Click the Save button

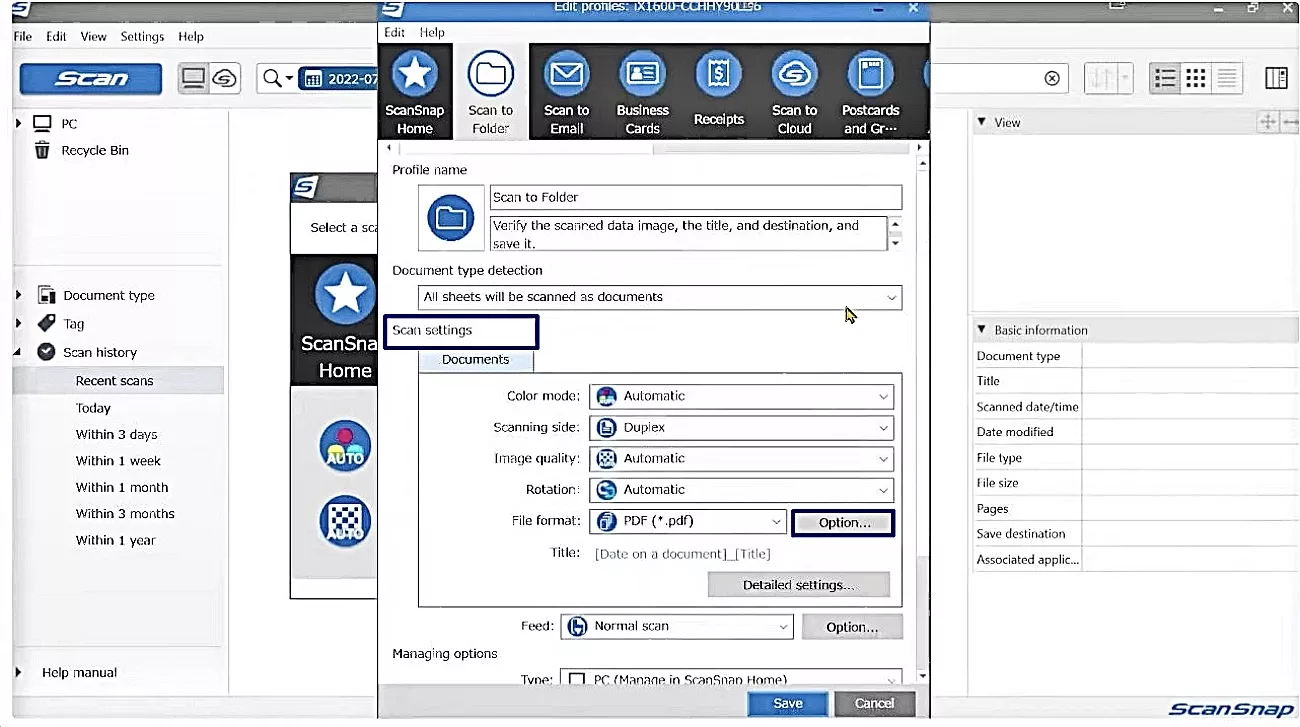[787, 703]
